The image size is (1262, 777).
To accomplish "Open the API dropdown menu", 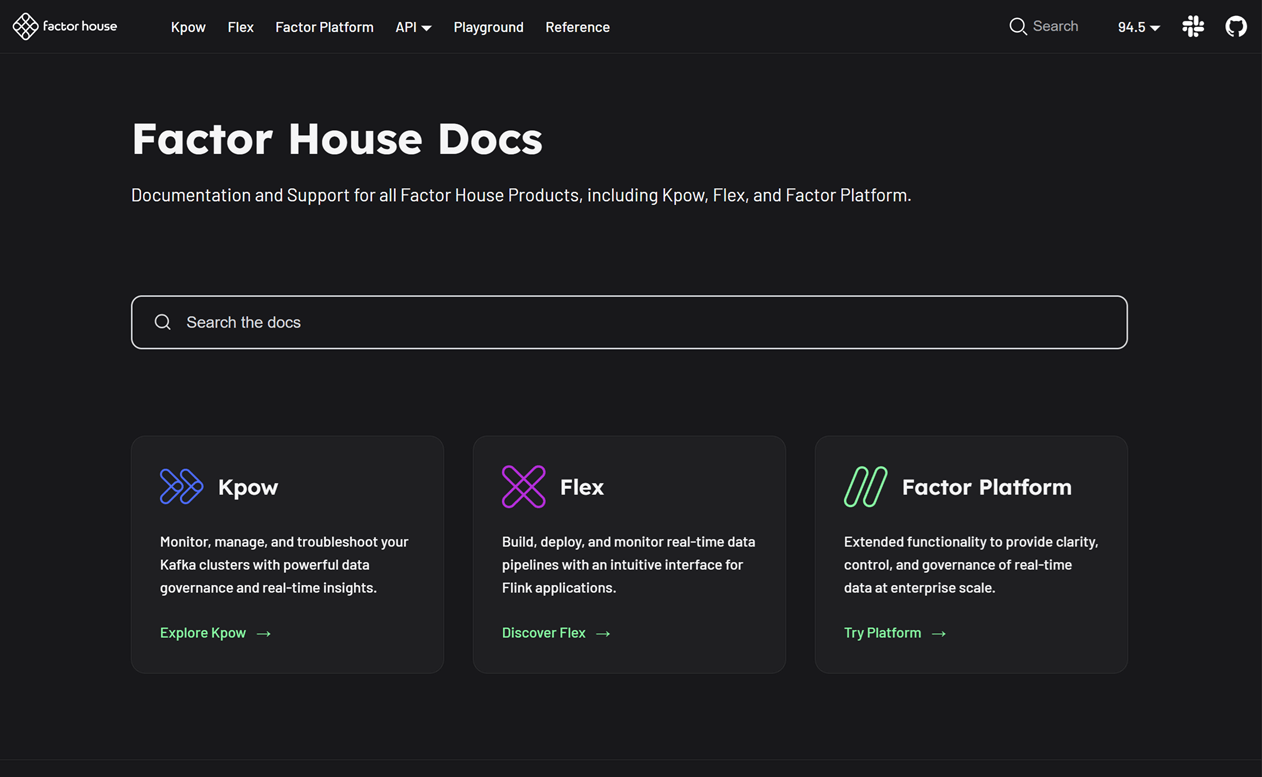I will pyautogui.click(x=413, y=27).
